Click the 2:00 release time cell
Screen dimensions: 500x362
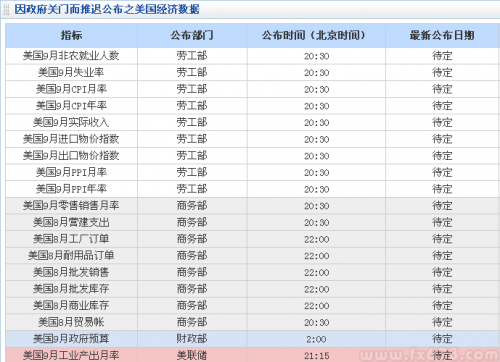coord(316,339)
